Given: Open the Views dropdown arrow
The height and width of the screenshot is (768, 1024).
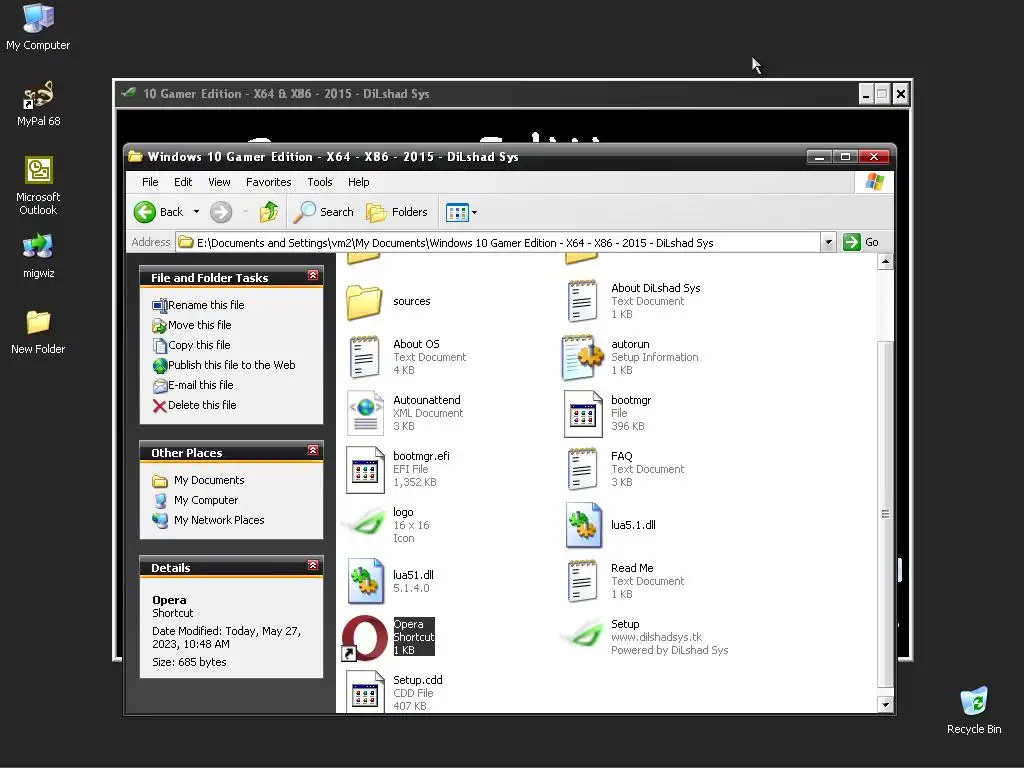Looking at the screenshot, I should pos(474,212).
